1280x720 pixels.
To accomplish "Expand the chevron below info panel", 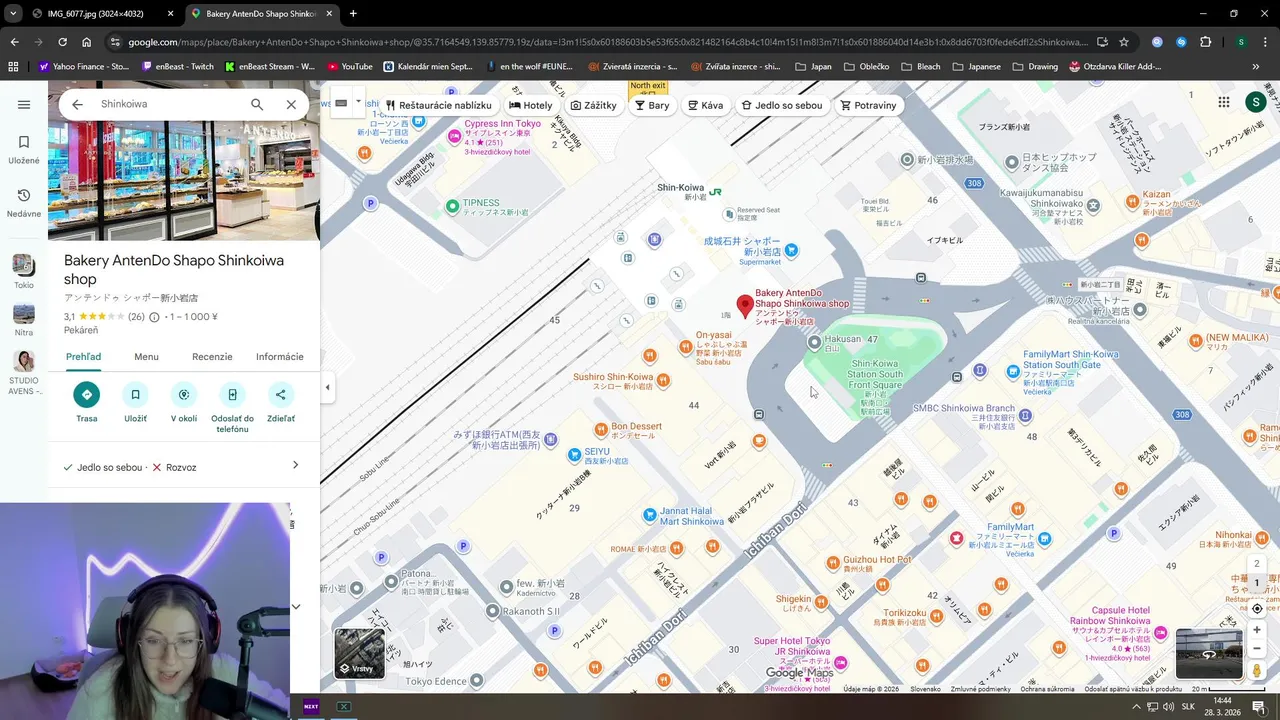I will 296,606.
